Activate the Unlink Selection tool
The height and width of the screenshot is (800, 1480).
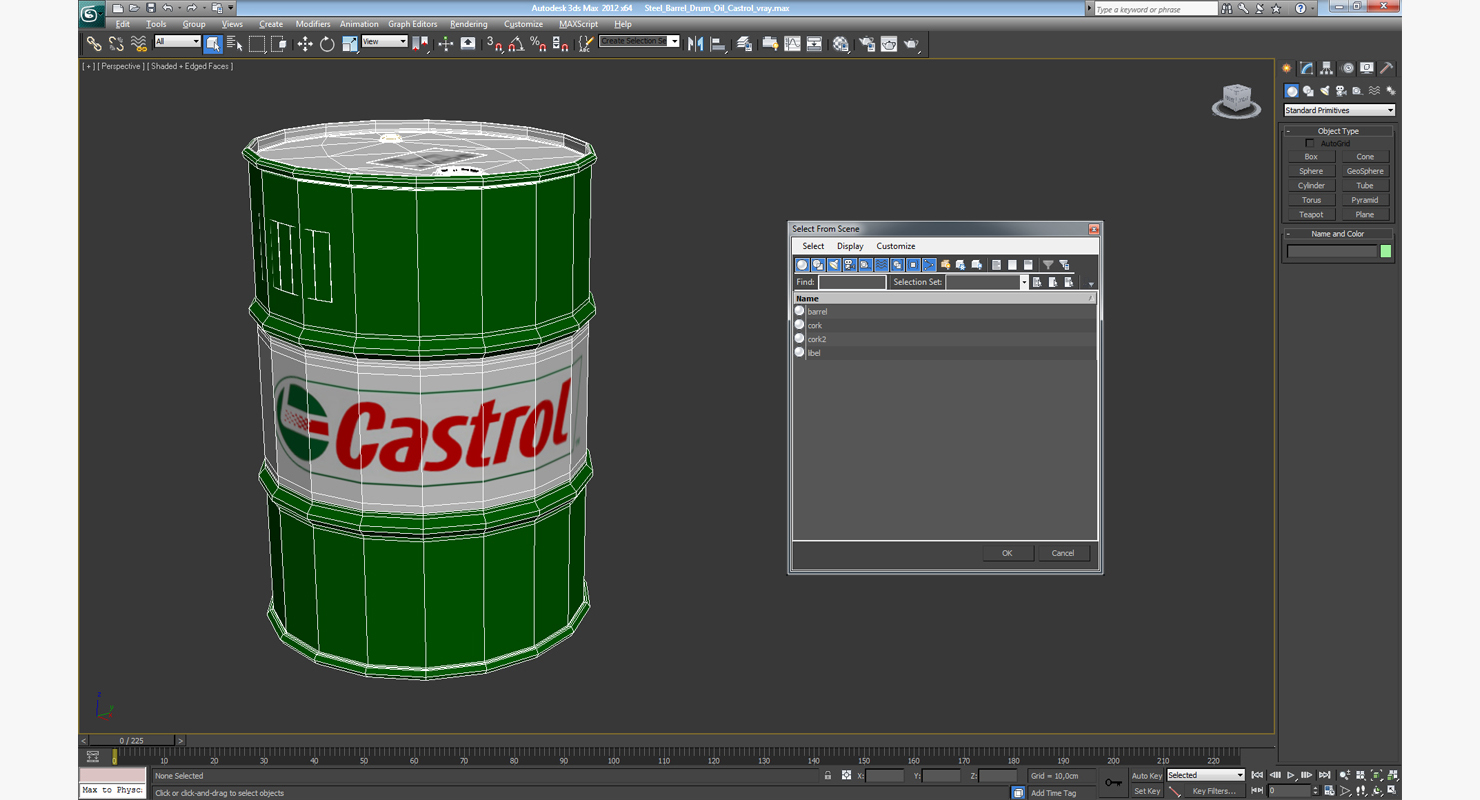tap(116, 43)
